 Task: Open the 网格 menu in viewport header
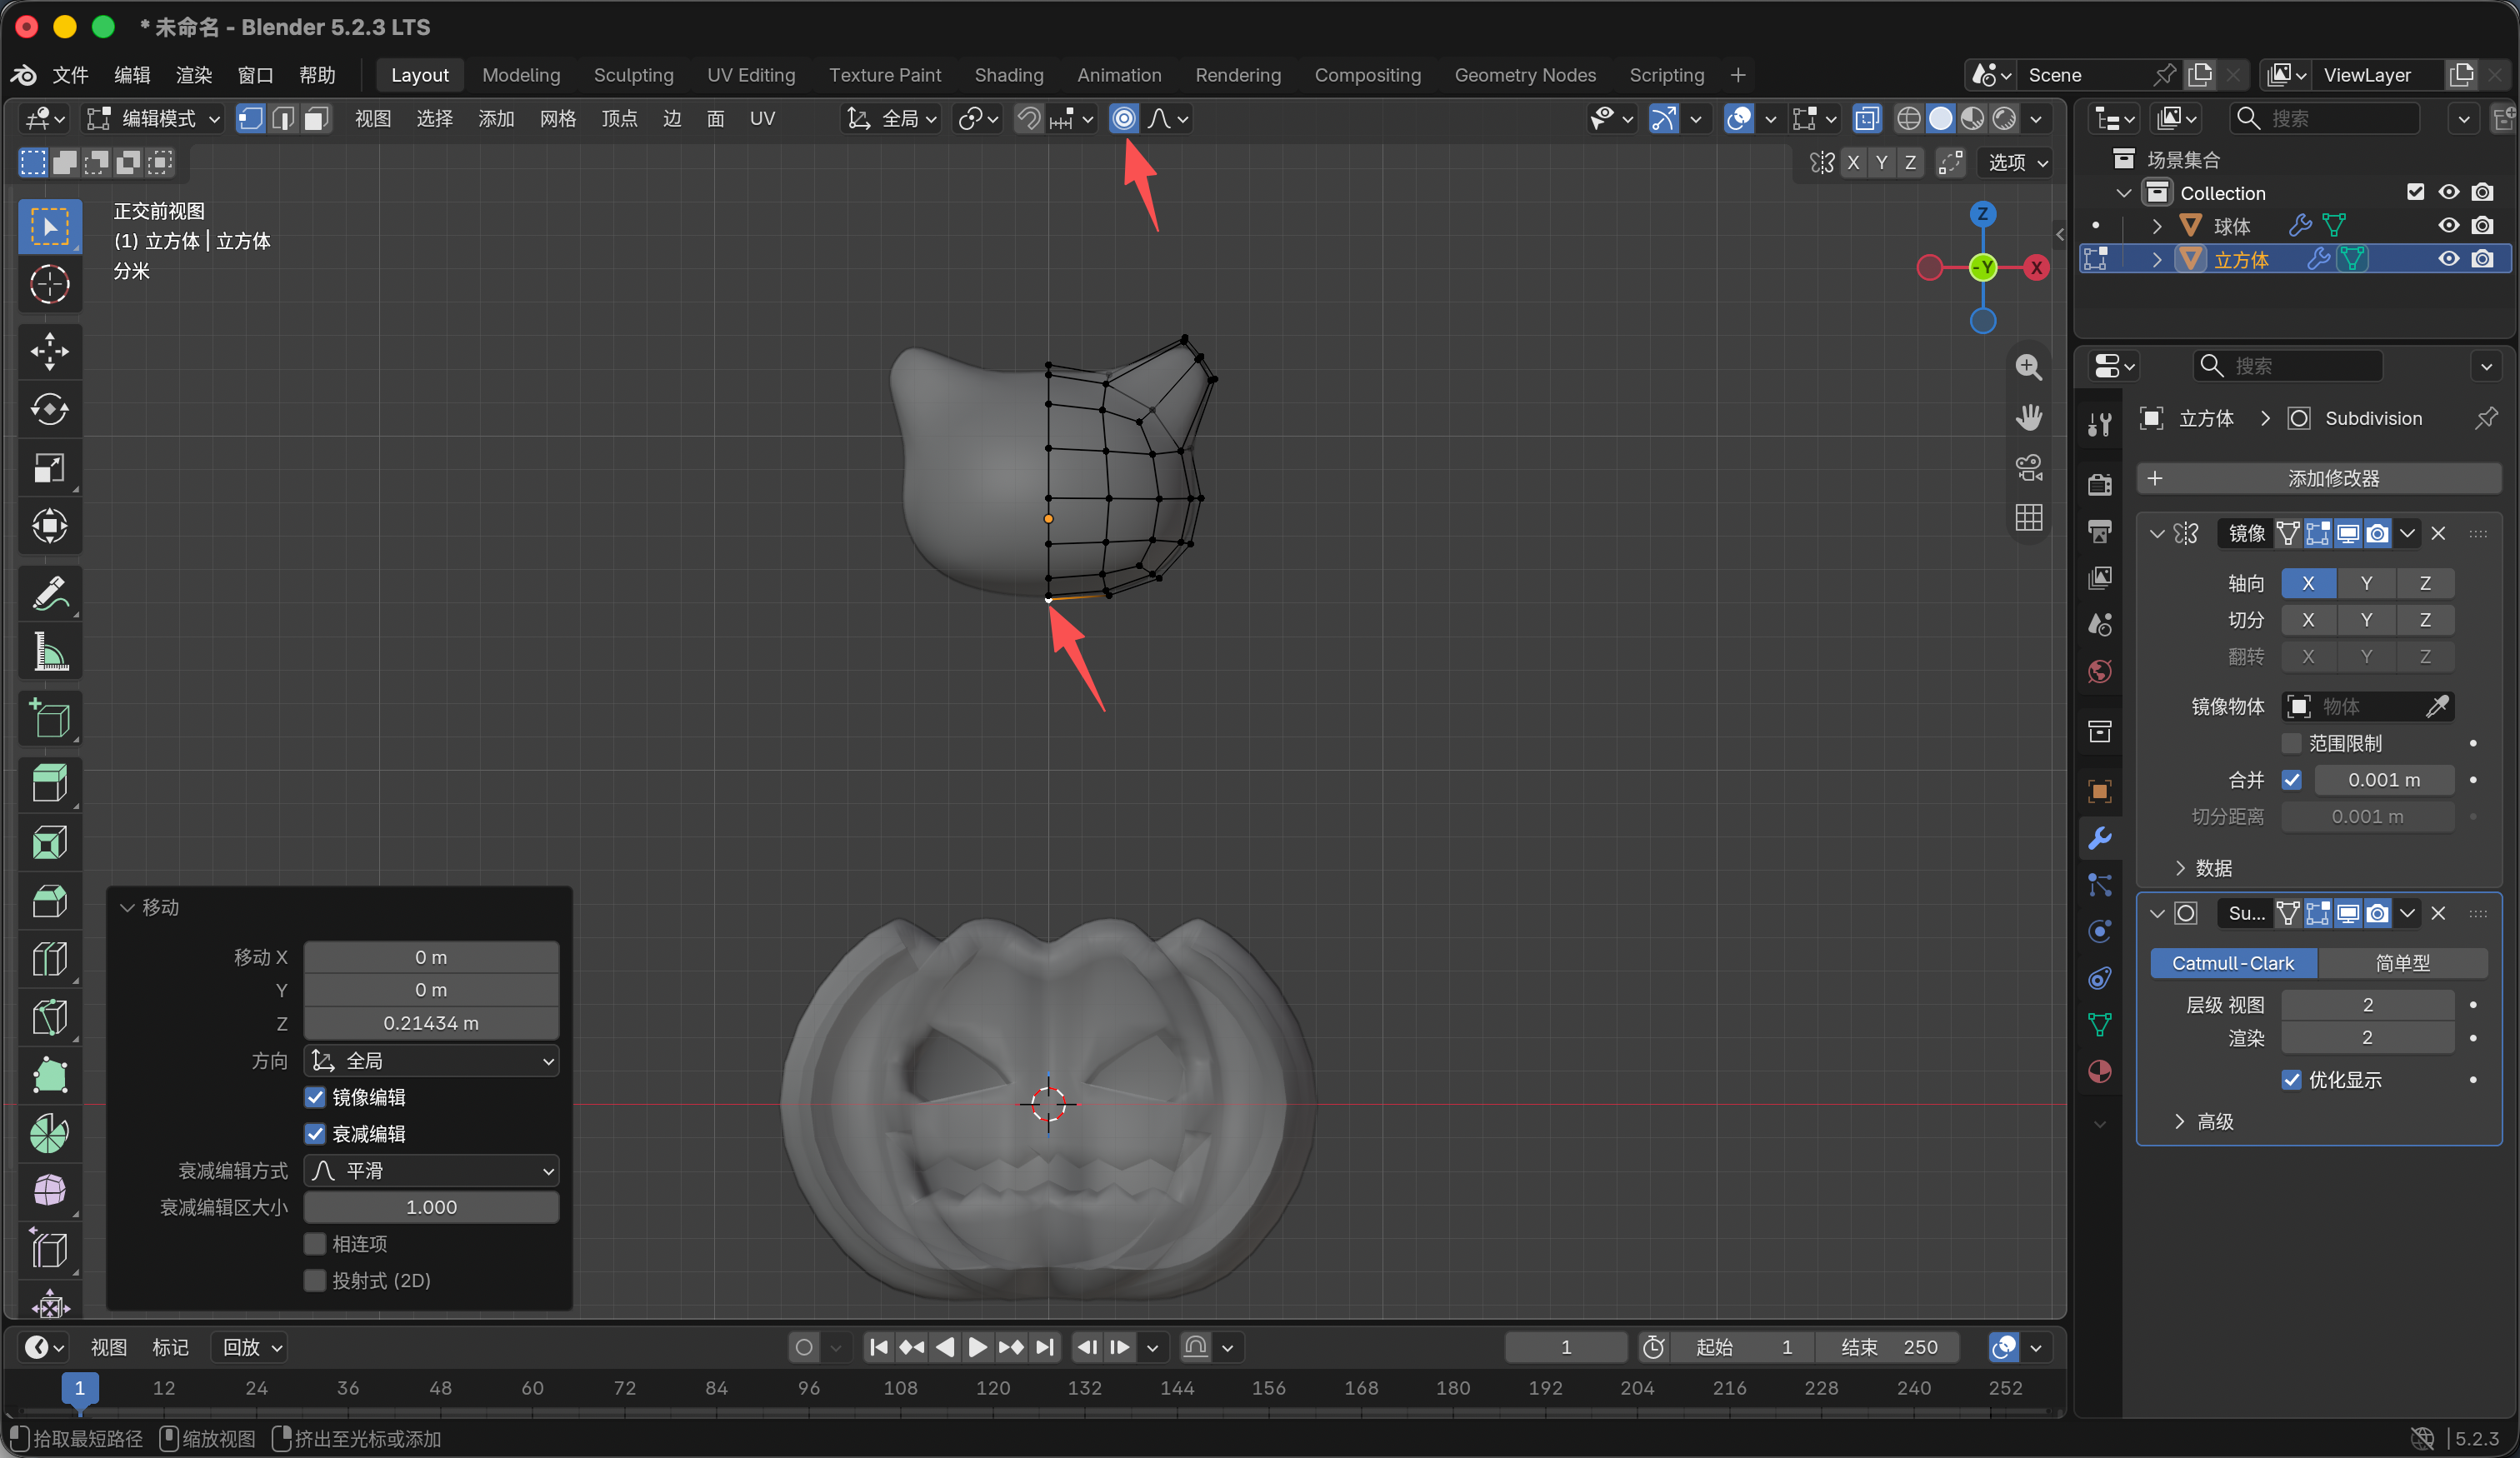coord(557,119)
